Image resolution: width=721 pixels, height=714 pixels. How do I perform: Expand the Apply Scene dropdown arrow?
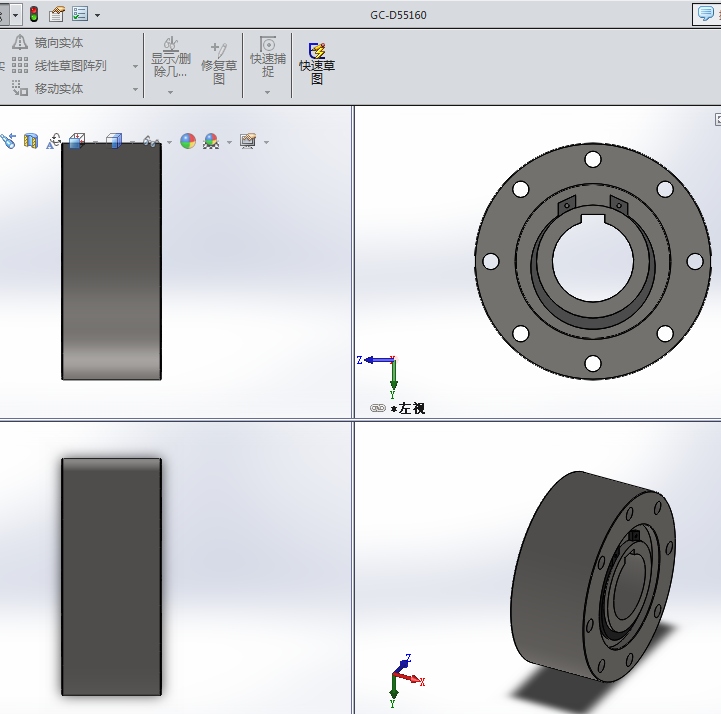tap(229, 142)
